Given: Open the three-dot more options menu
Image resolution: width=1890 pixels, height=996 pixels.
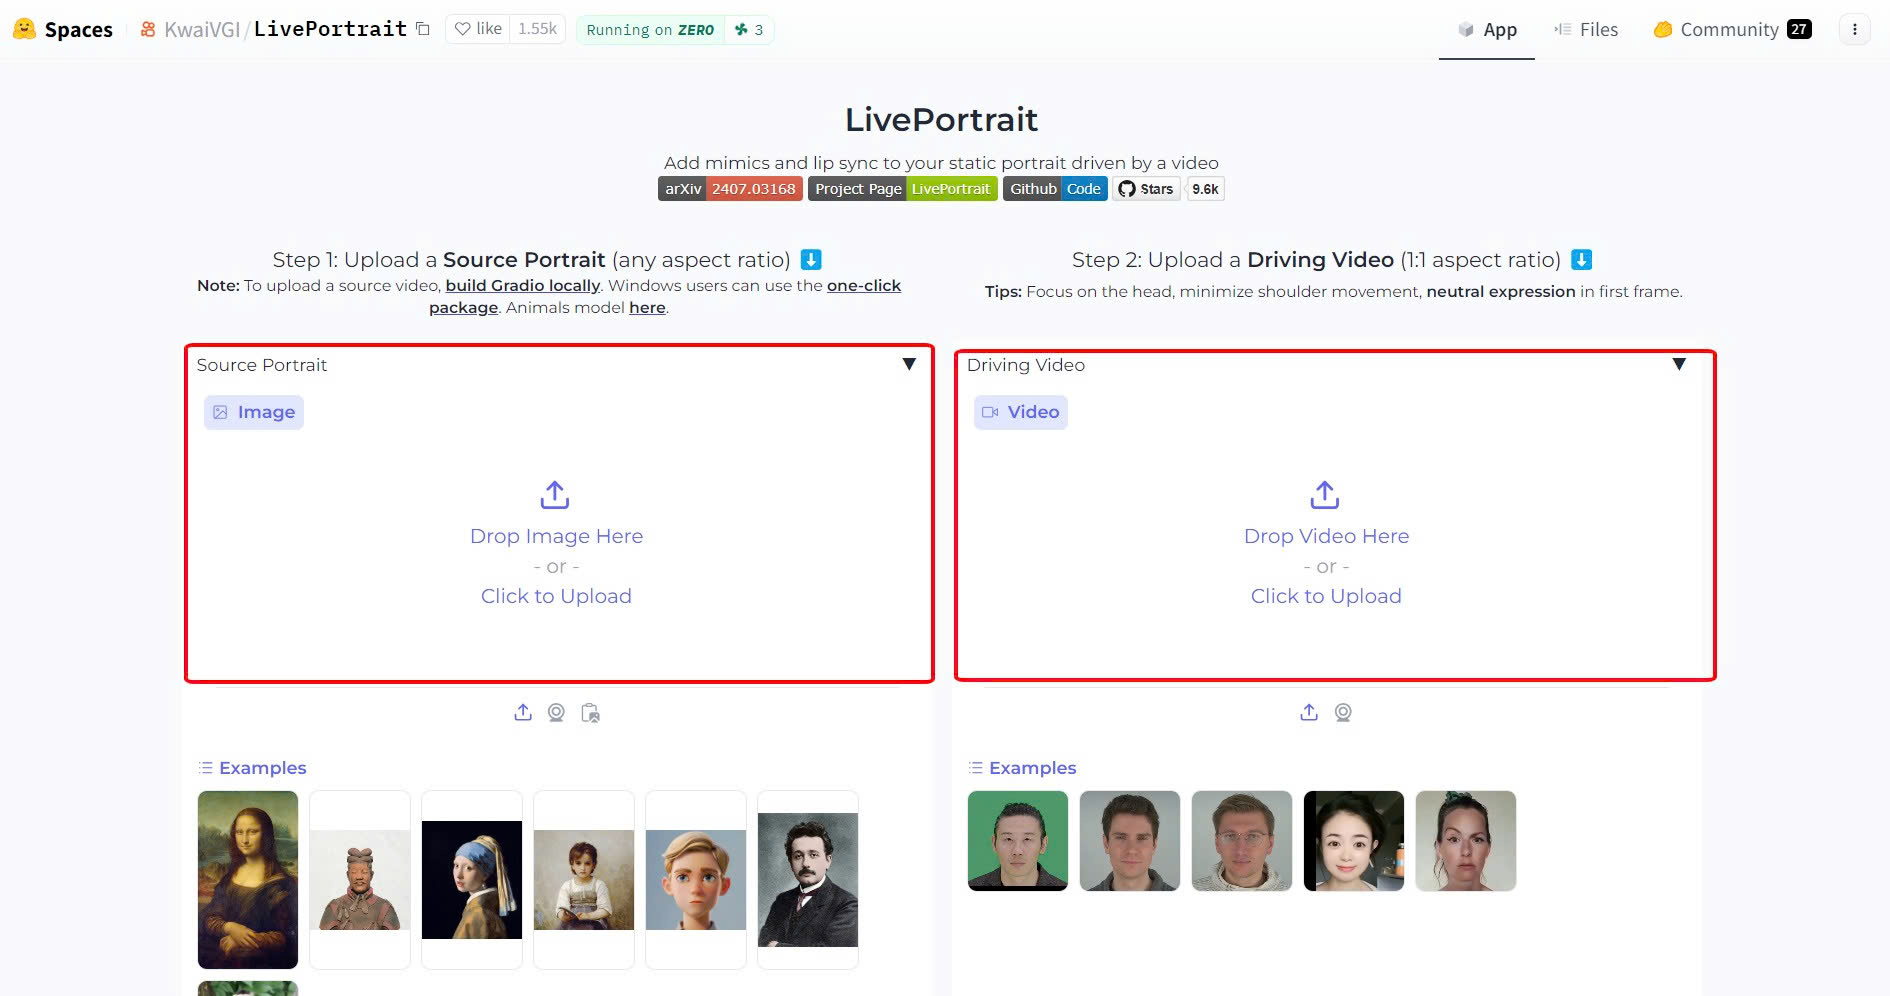Looking at the screenshot, I should 1854,30.
